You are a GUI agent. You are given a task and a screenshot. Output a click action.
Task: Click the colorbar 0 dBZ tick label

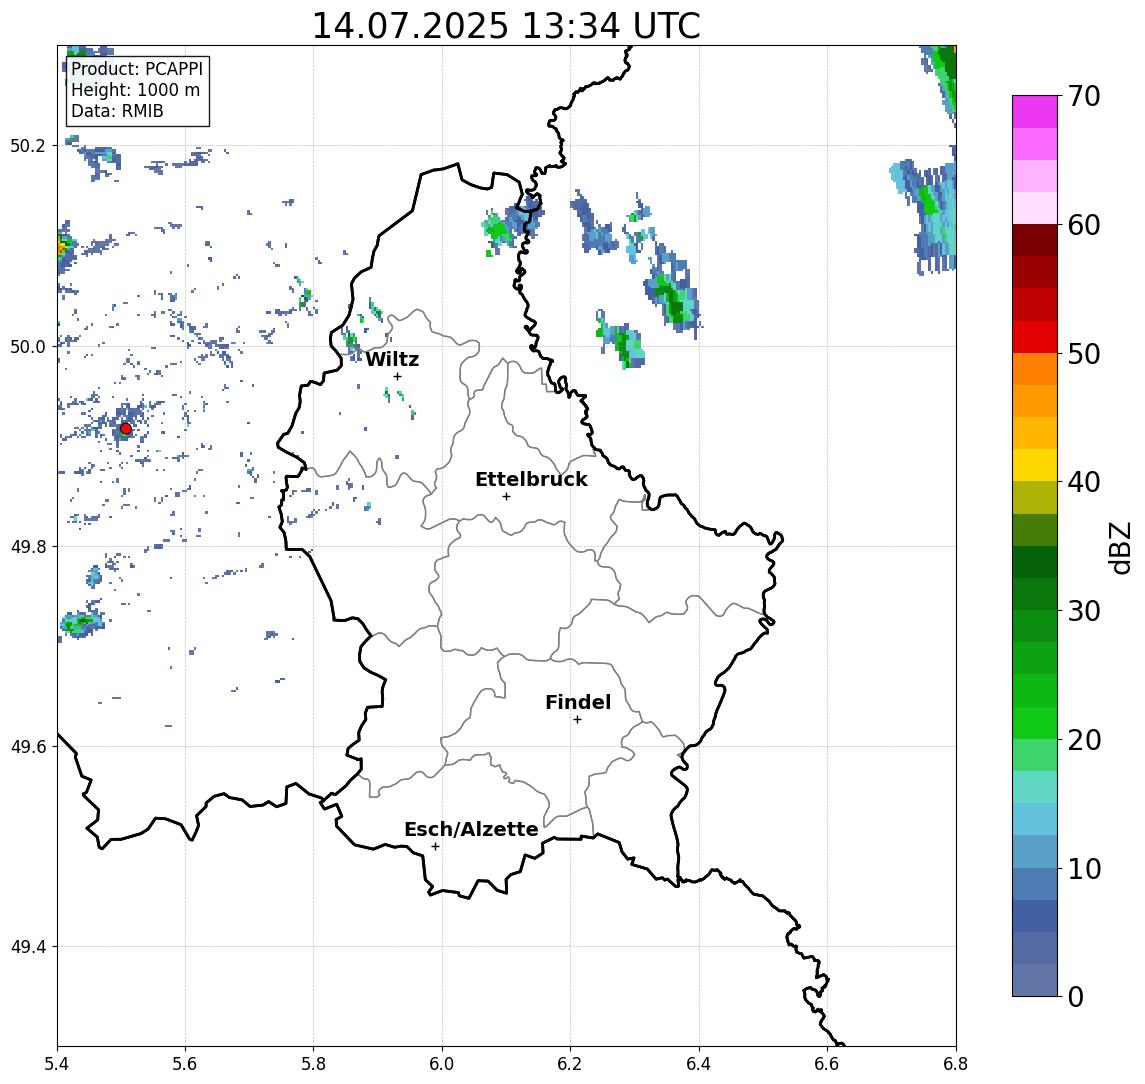(1076, 996)
